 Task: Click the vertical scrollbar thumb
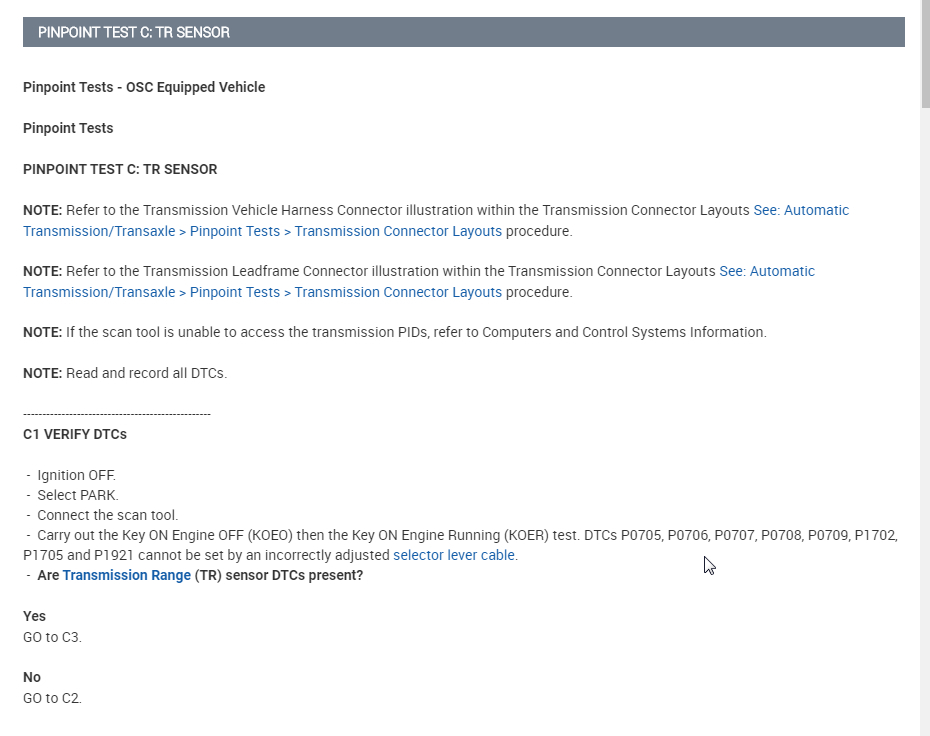(925, 50)
